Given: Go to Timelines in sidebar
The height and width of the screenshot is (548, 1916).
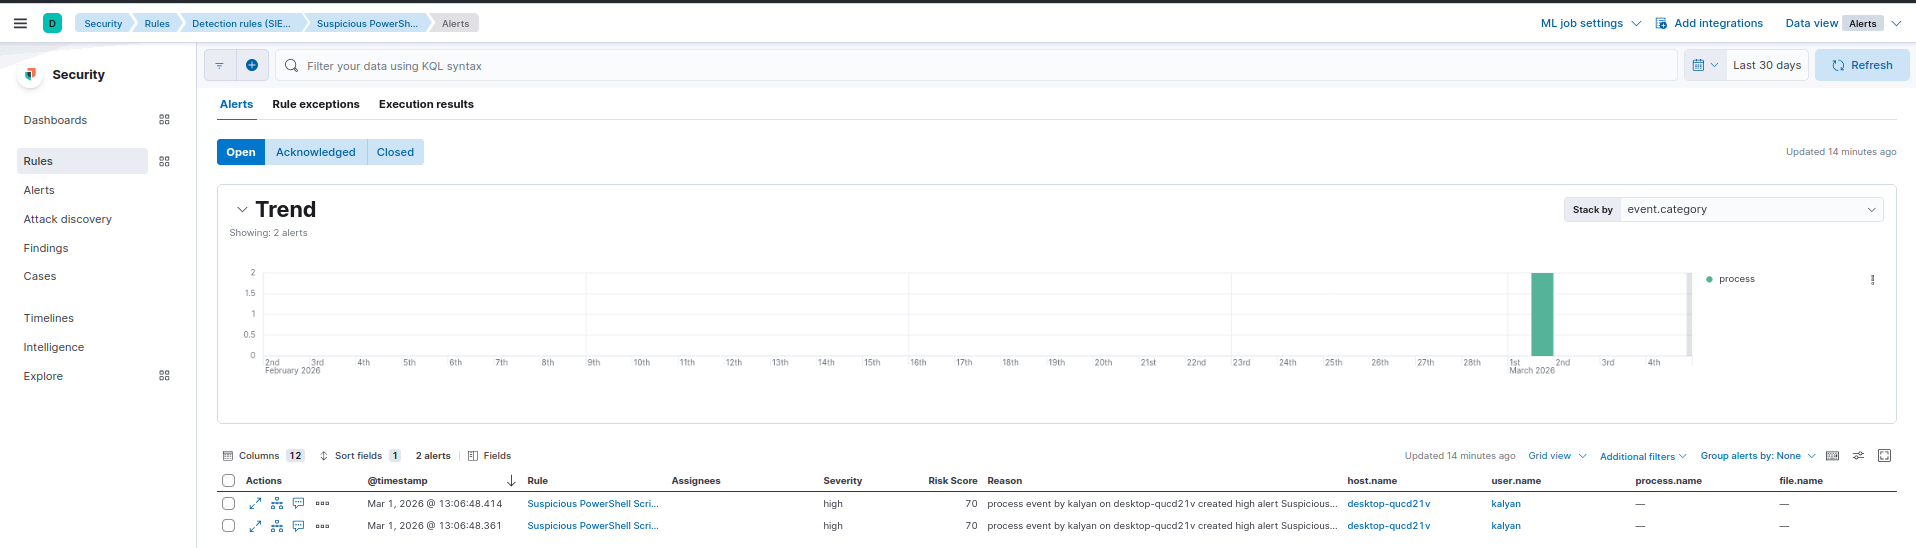Looking at the screenshot, I should 49,318.
